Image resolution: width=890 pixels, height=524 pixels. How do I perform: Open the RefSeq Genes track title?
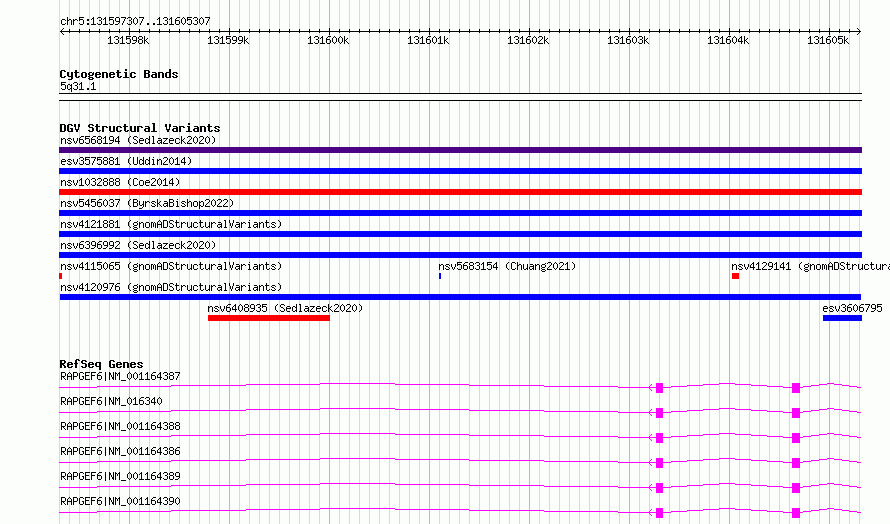click(101, 364)
